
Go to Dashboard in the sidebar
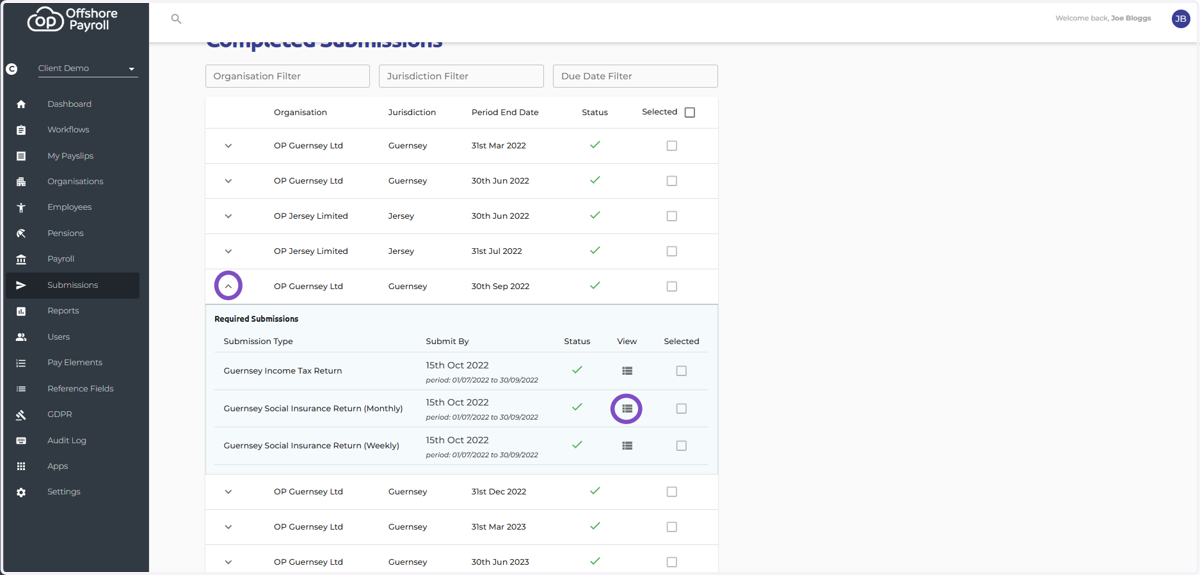coord(70,104)
